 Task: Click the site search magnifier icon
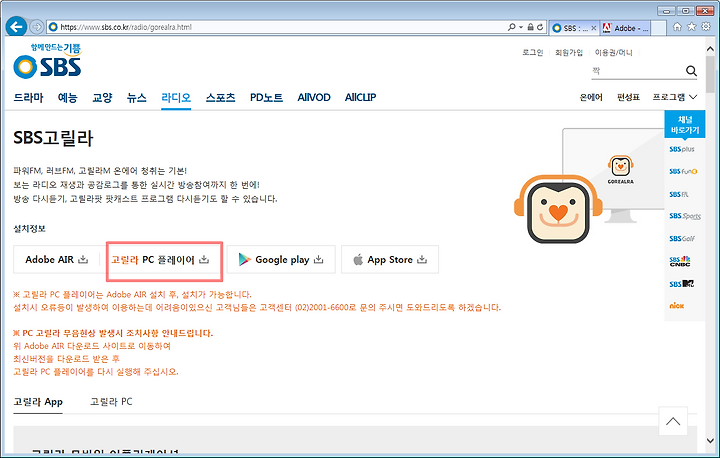coord(691,71)
